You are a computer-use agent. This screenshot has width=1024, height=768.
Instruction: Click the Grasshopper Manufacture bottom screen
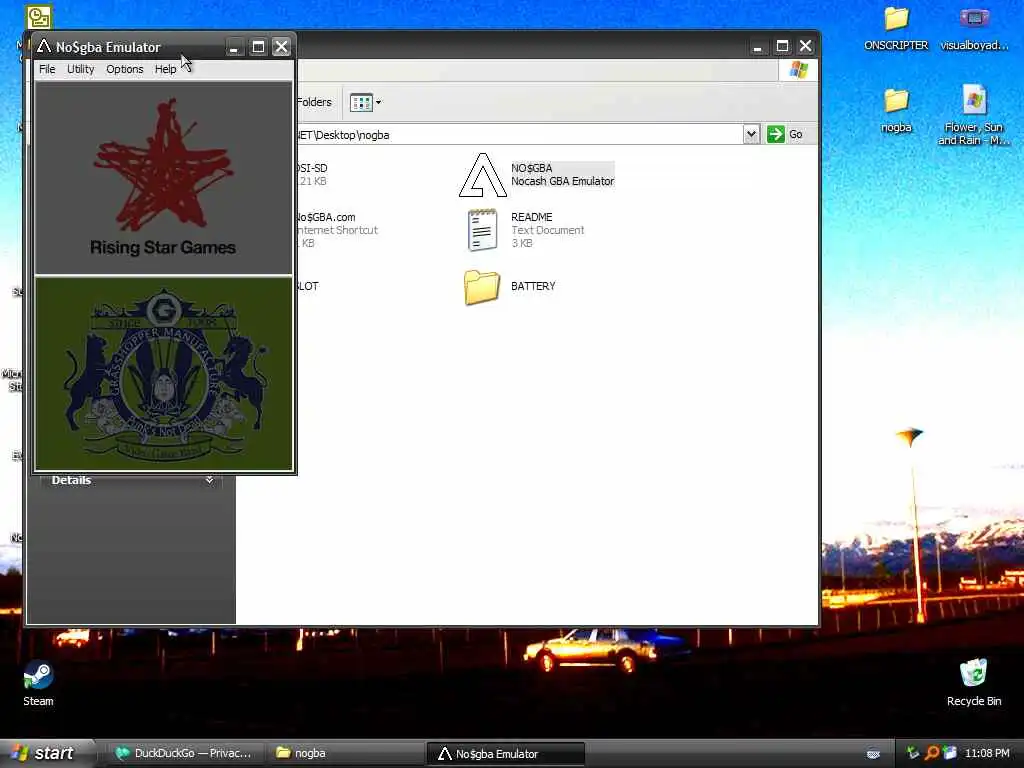tap(163, 373)
